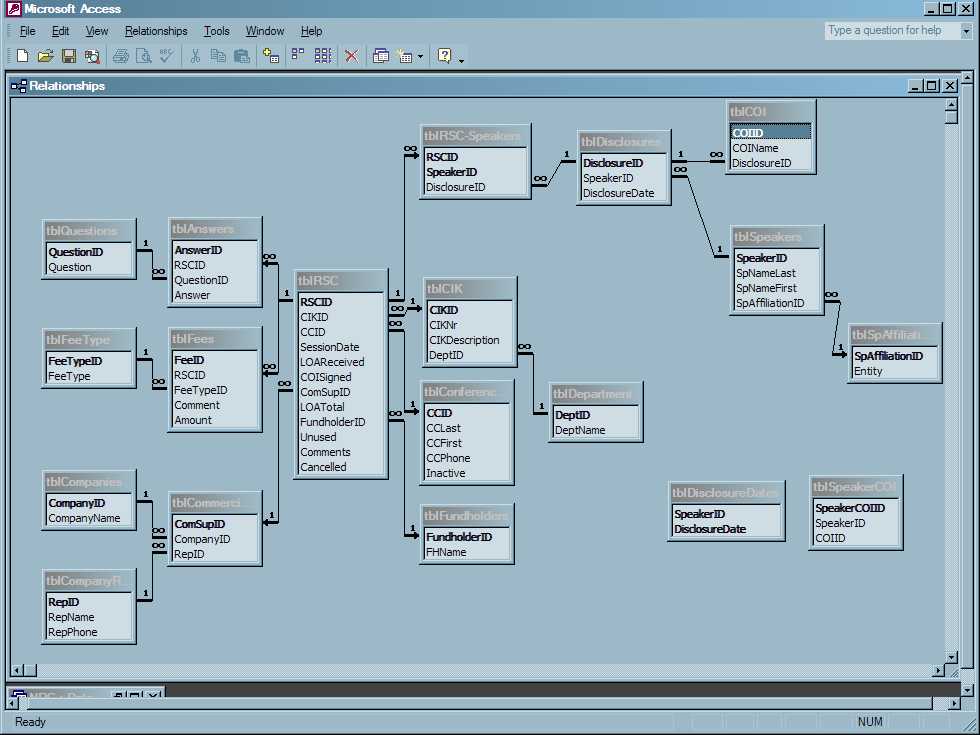Click the red X Clear Layout icon
The width and height of the screenshot is (980, 735).
(351, 57)
